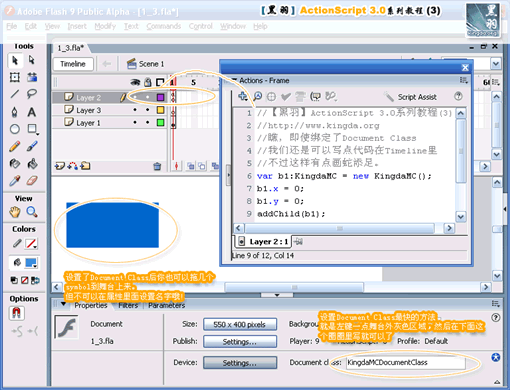Toggle lock all layers padlock icon
Viewport: 510px width, 390px height.
[148, 82]
